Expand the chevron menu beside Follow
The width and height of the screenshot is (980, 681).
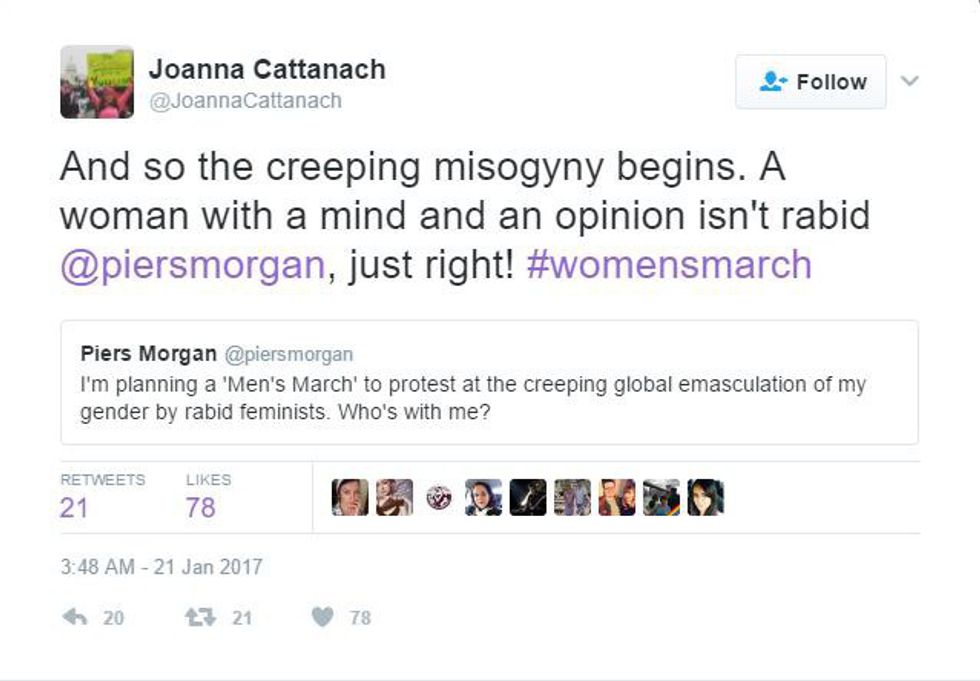pos(909,81)
